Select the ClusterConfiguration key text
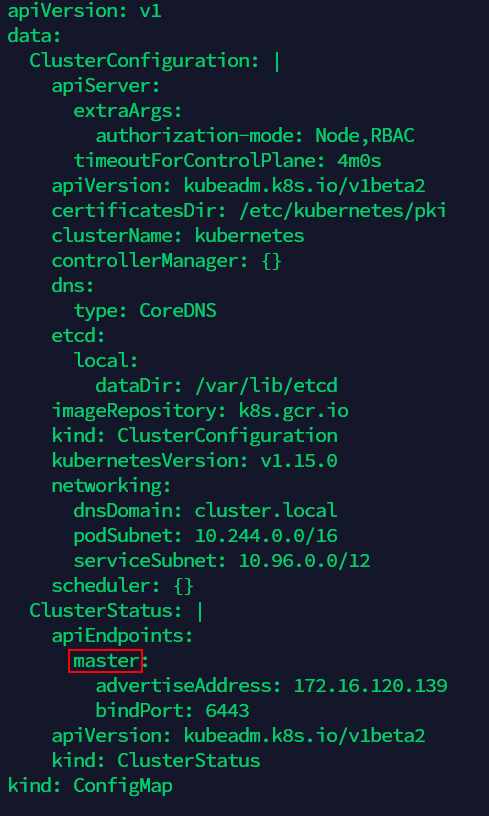The height and width of the screenshot is (816, 489). (139, 61)
